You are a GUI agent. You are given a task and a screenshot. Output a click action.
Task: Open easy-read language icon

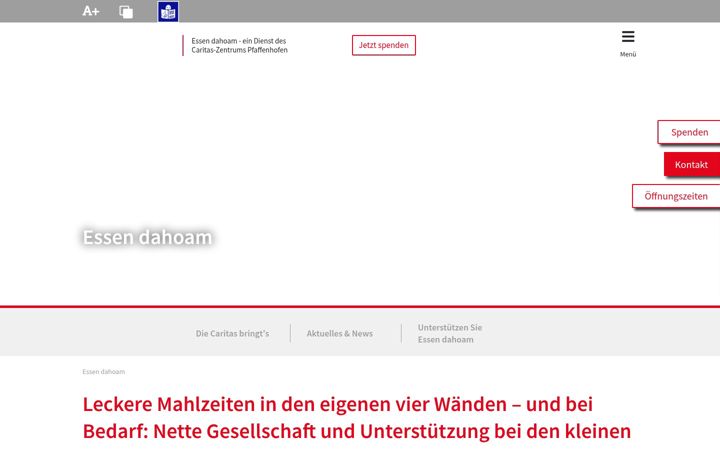[x=168, y=11]
